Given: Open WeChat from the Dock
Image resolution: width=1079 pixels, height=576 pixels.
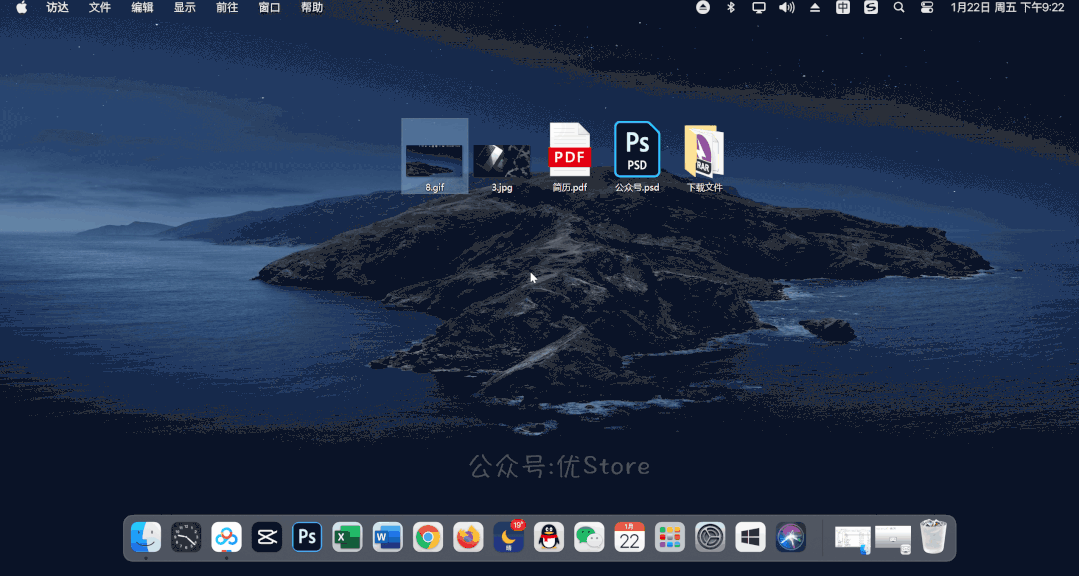Looking at the screenshot, I should (x=589, y=537).
